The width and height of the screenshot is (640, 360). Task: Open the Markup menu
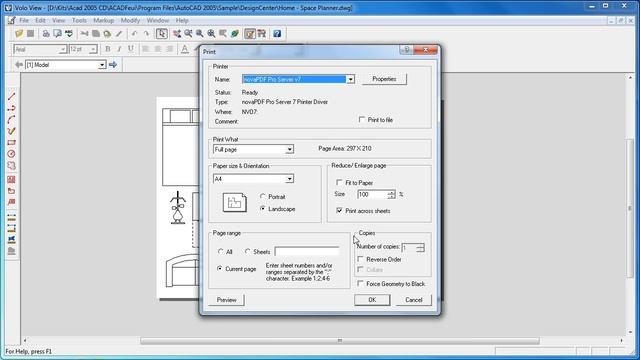[x=104, y=20]
